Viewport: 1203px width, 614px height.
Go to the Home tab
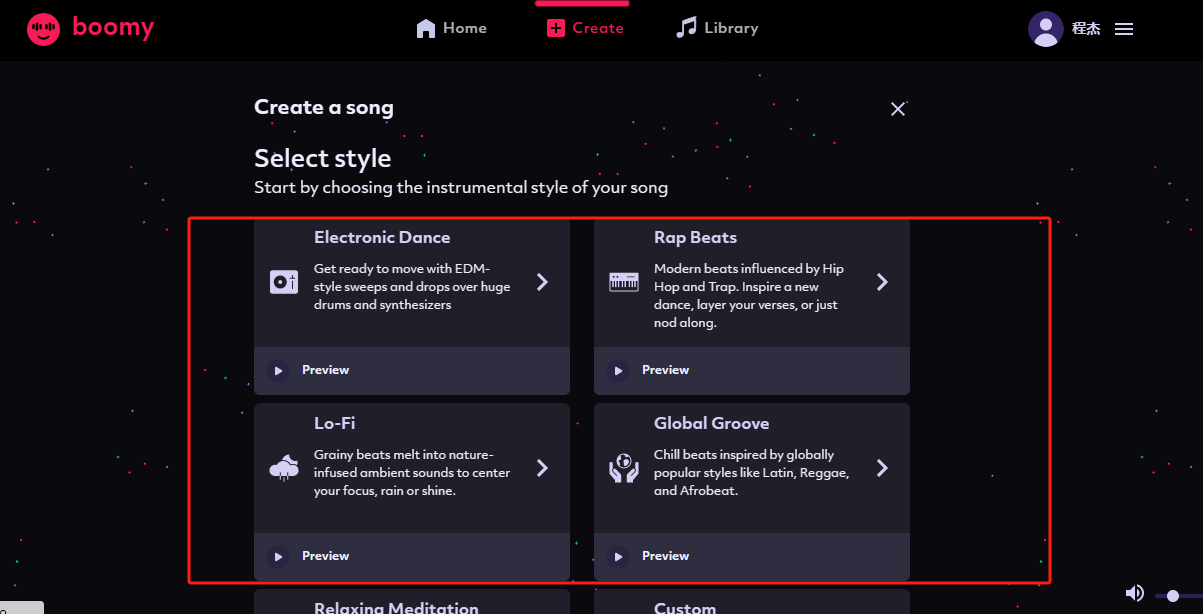pos(452,28)
